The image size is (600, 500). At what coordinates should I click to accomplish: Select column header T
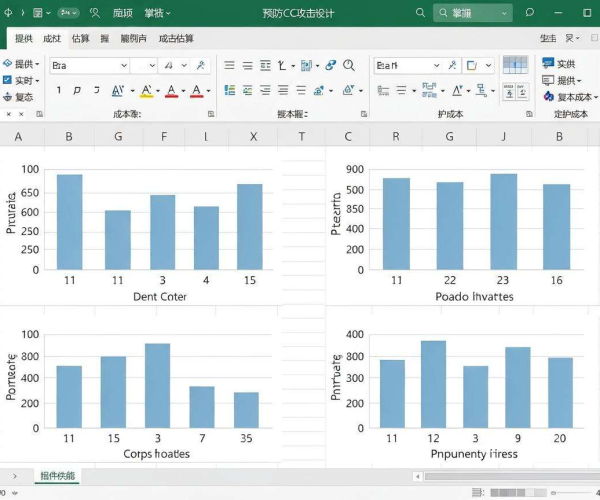(302, 137)
